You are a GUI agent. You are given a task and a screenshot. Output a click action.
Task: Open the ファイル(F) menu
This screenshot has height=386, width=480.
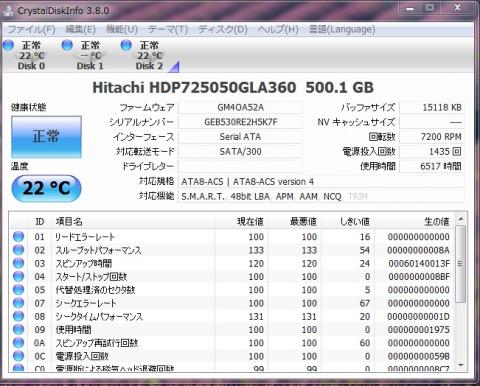coord(31,30)
